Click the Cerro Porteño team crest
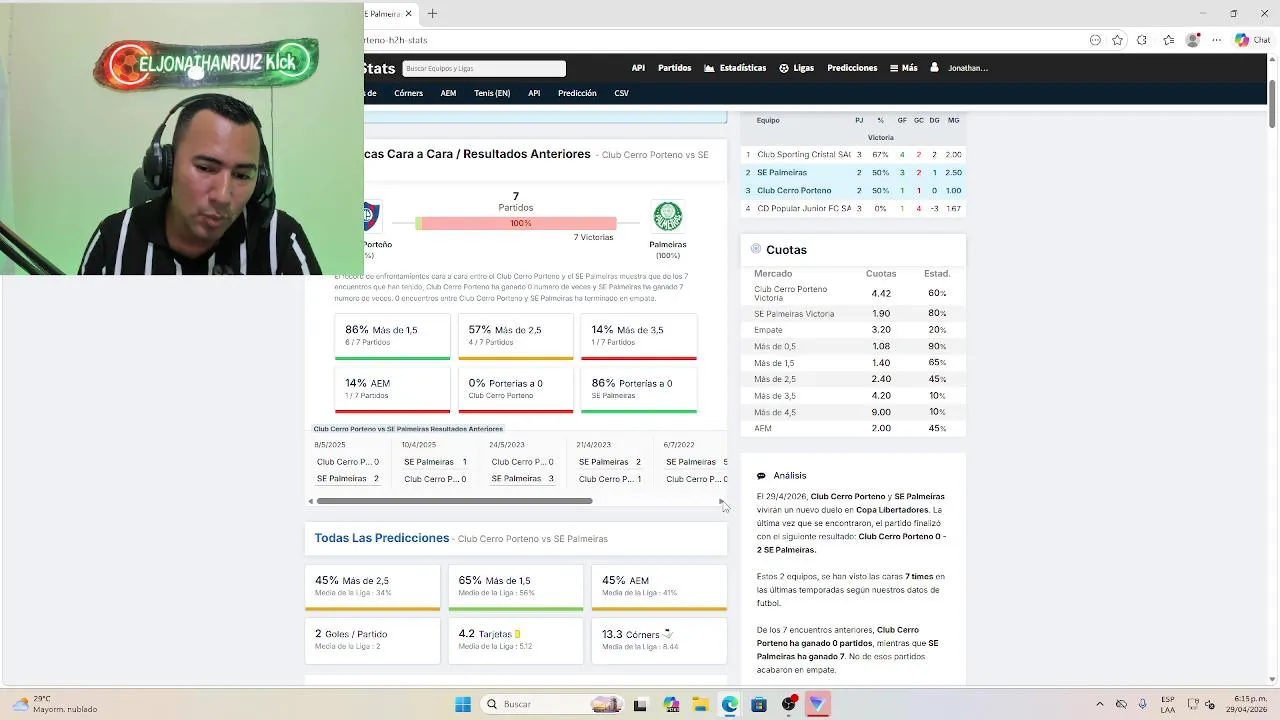 click(370, 216)
